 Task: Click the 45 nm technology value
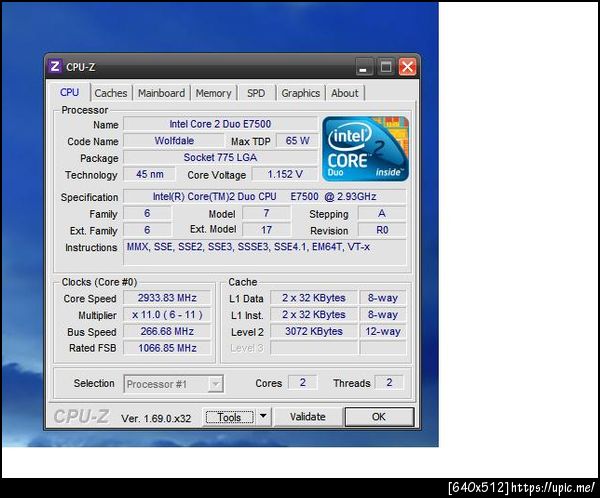[150, 174]
